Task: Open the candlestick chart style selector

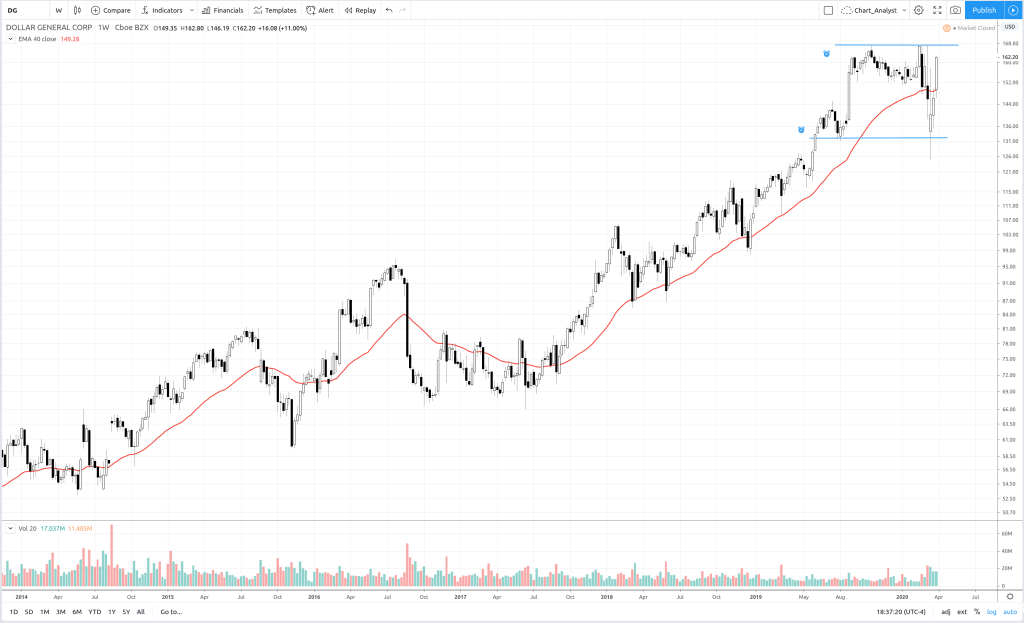Action: pyautogui.click(x=77, y=10)
